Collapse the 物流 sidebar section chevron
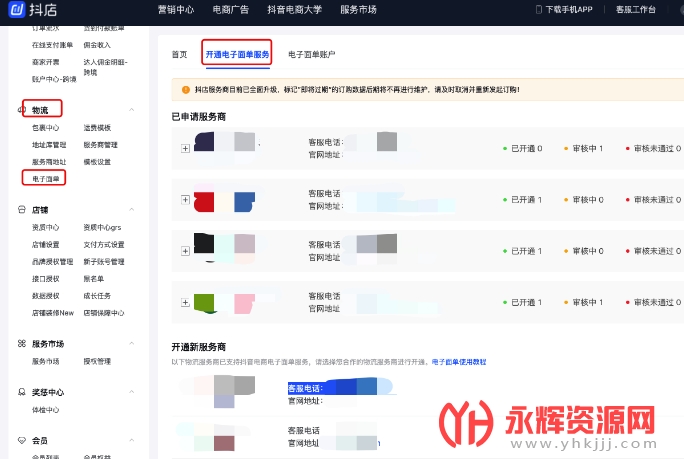Screen dimensions: 684x459 pyautogui.click(x=131, y=110)
